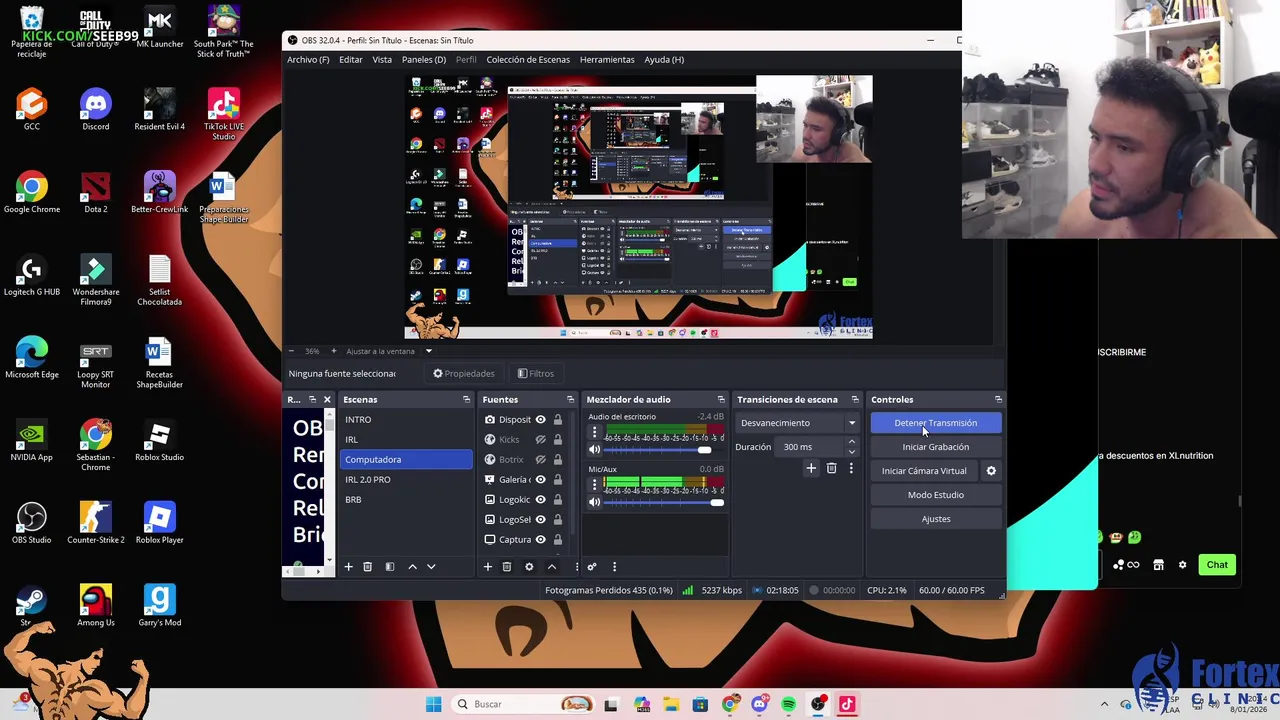Screen dimensions: 1280x720
Task: Open Ajustes in Controles panel
Action: click(x=936, y=519)
